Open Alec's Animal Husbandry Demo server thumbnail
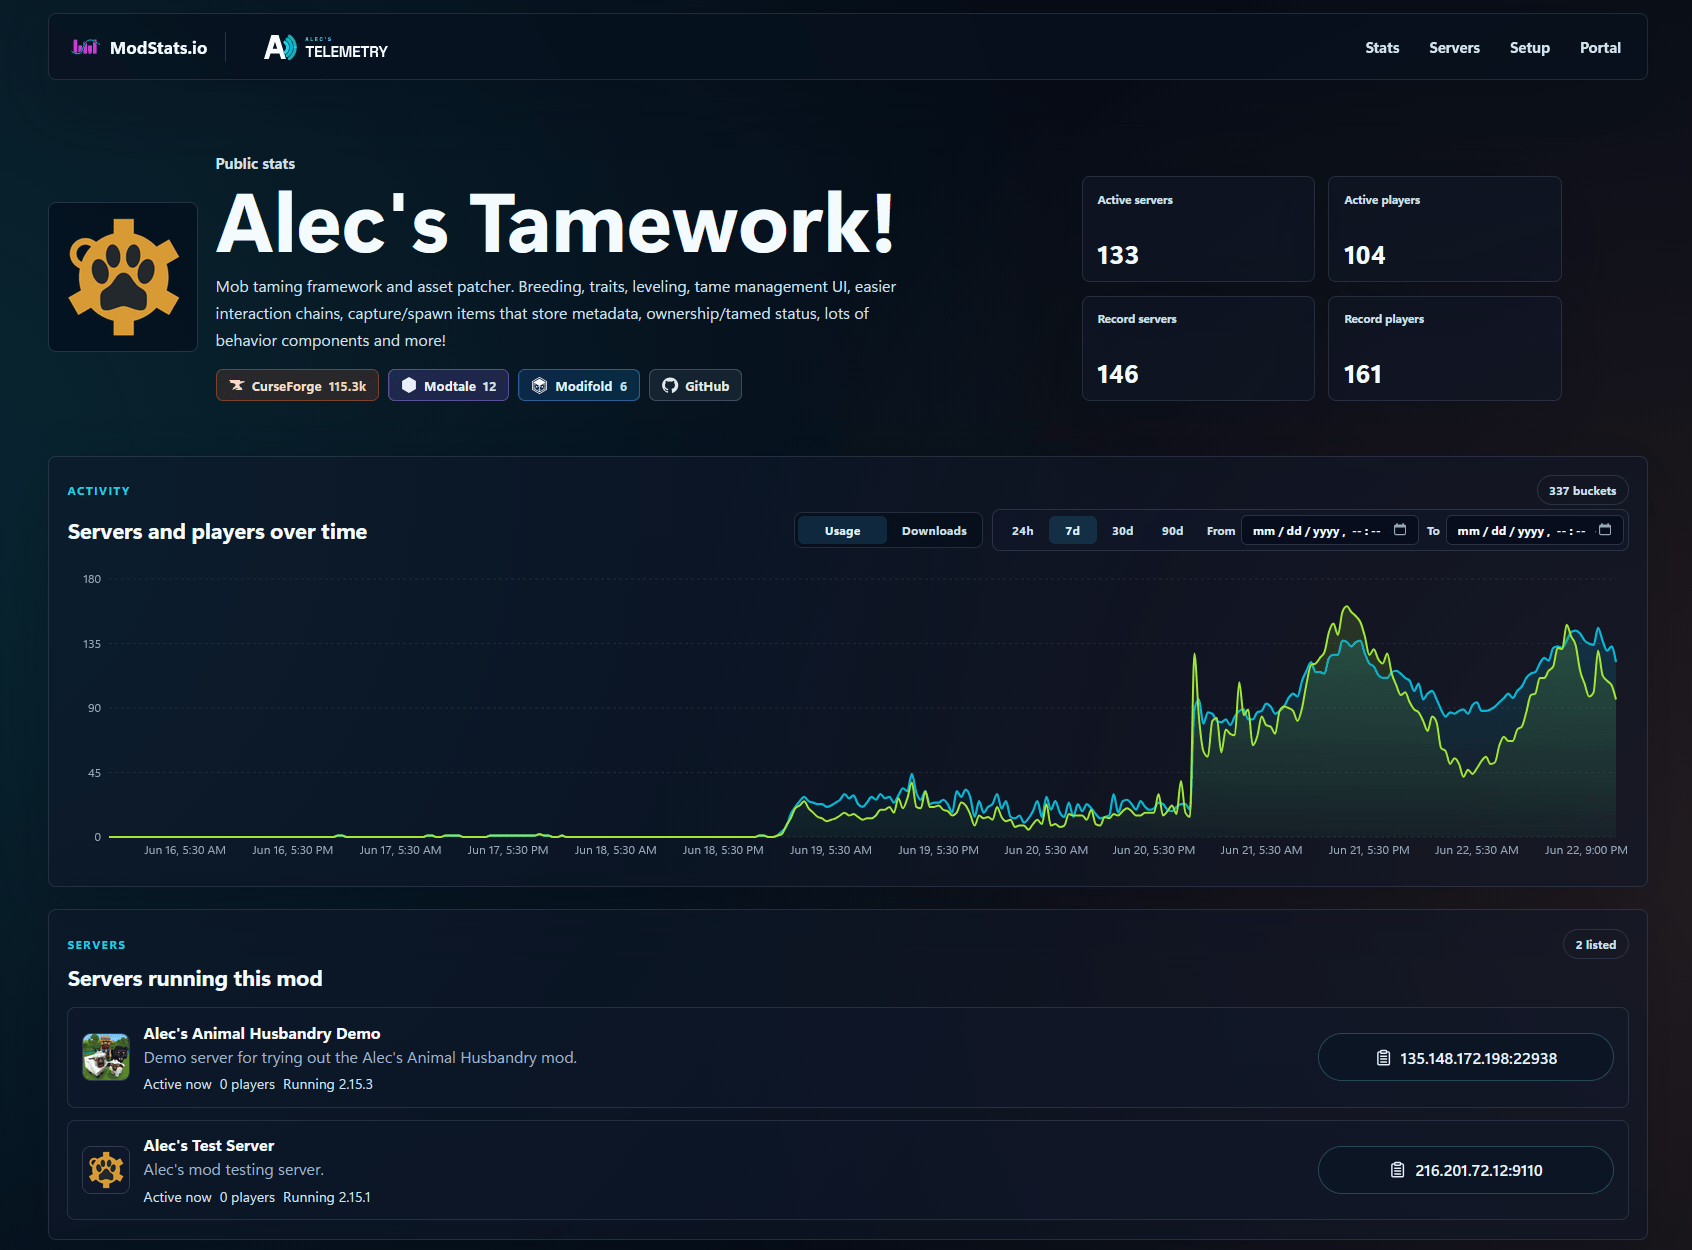The image size is (1692, 1250). point(106,1057)
